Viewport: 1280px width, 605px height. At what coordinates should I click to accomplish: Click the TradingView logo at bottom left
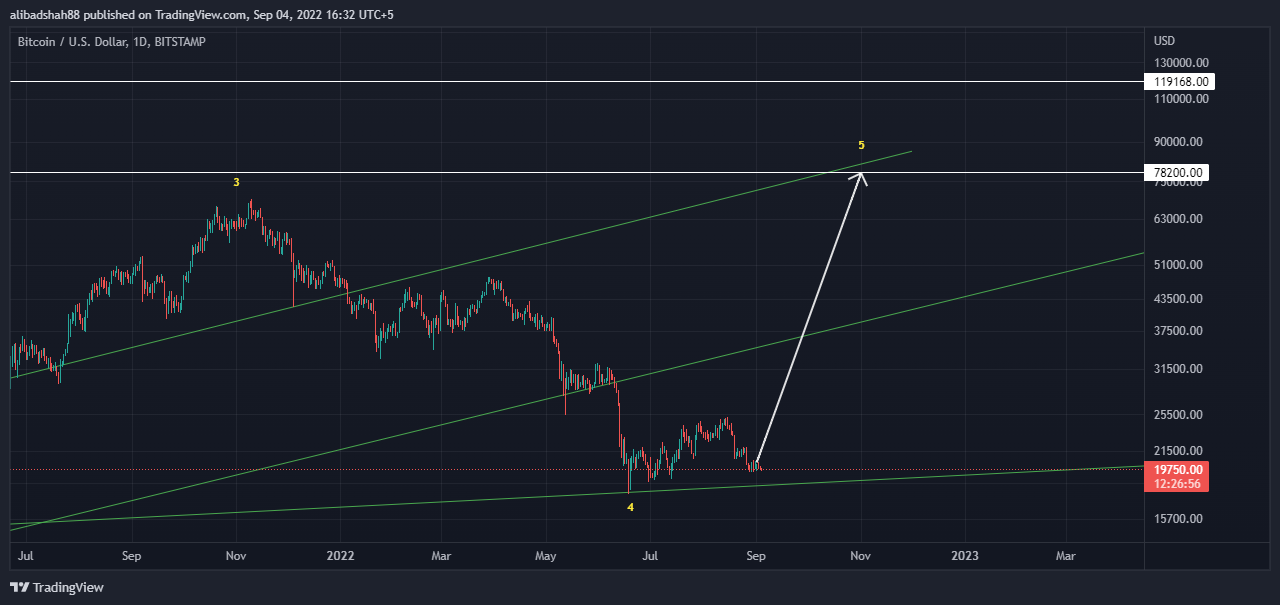click(x=57, y=587)
